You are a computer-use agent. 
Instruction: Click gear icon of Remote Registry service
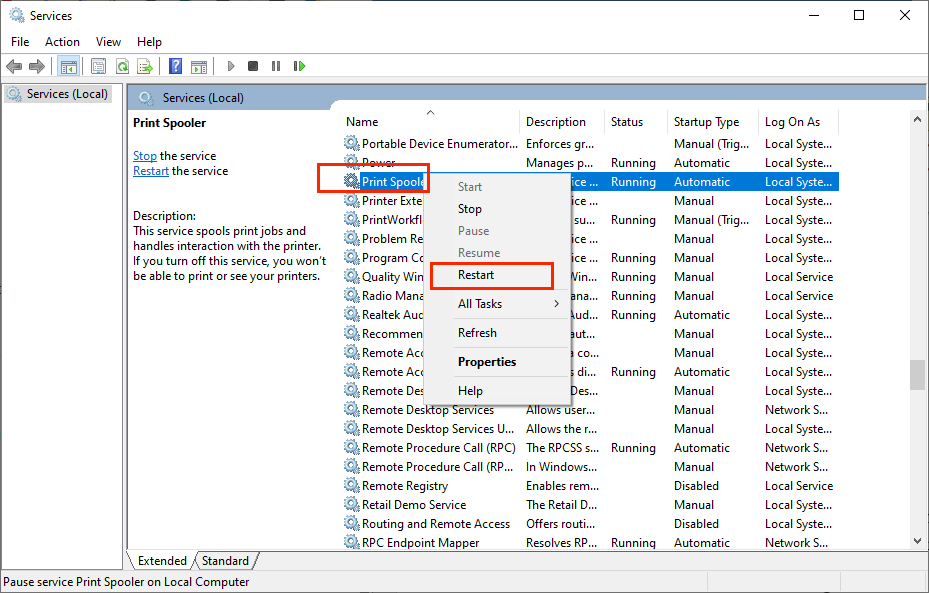[352, 486]
